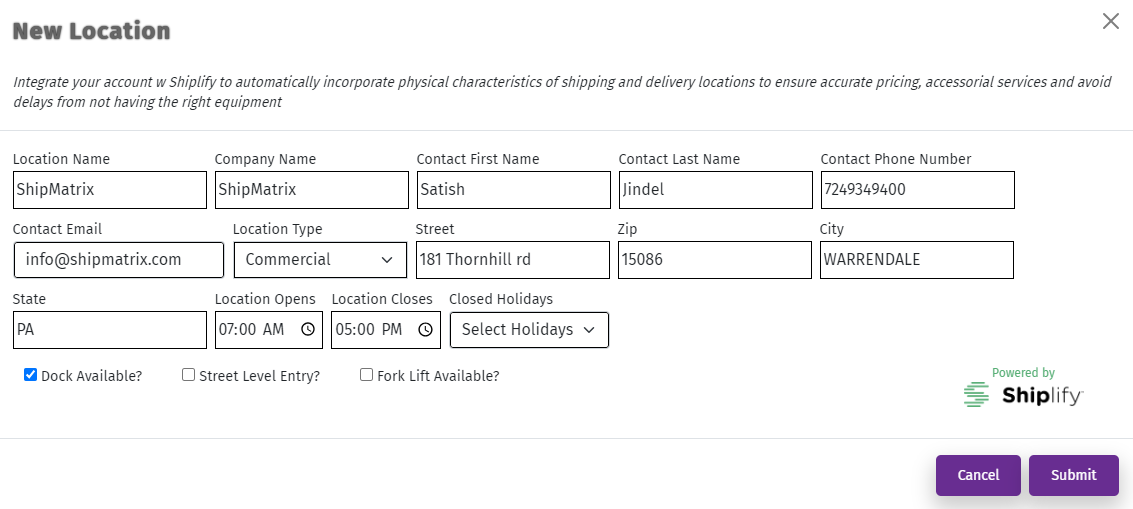Viewport: 1133px width, 509px height.
Task: Edit the Contact First Name field
Action: click(x=514, y=190)
